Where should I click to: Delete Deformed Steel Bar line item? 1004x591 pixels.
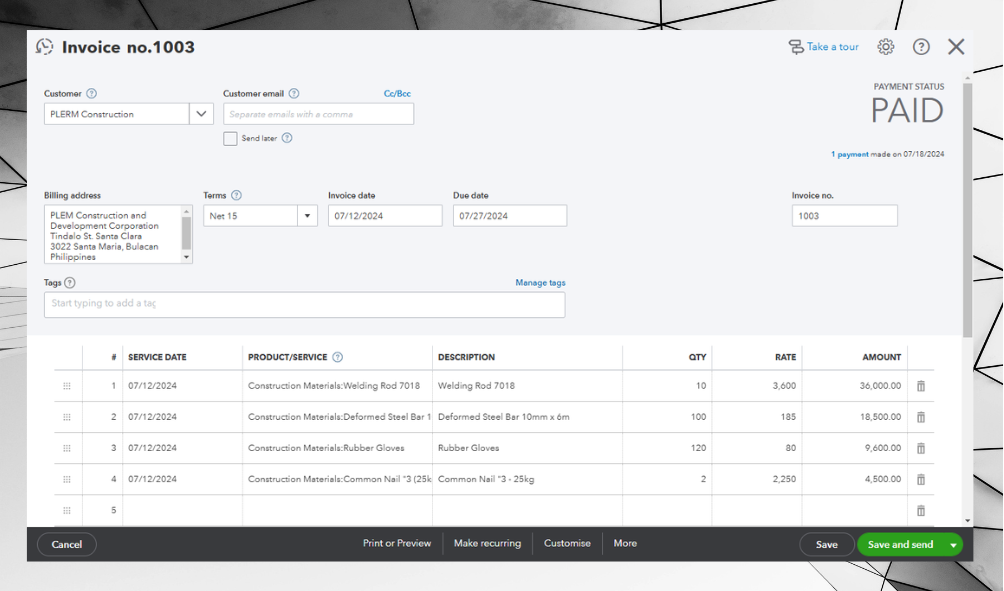click(921, 417)
